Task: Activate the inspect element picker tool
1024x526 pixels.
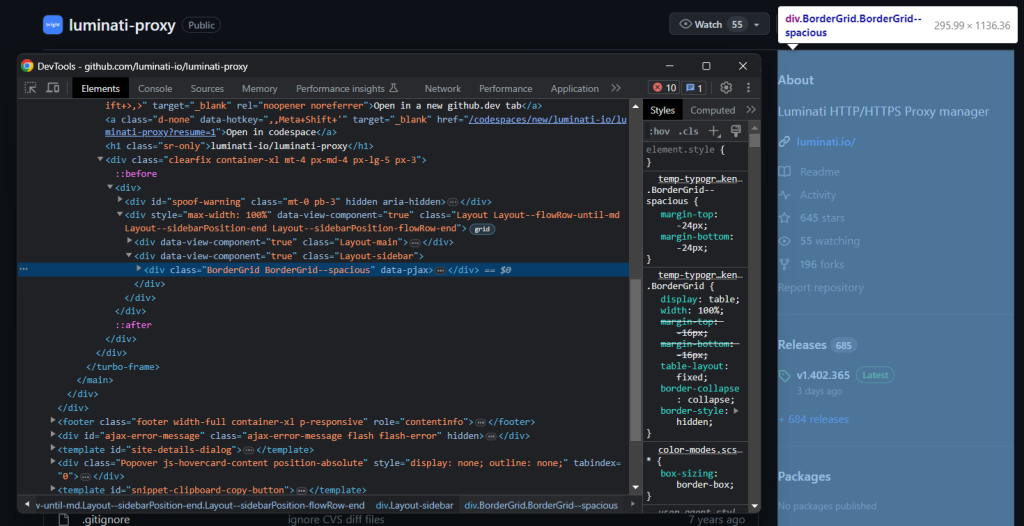Action: click(x=31, y=89)
